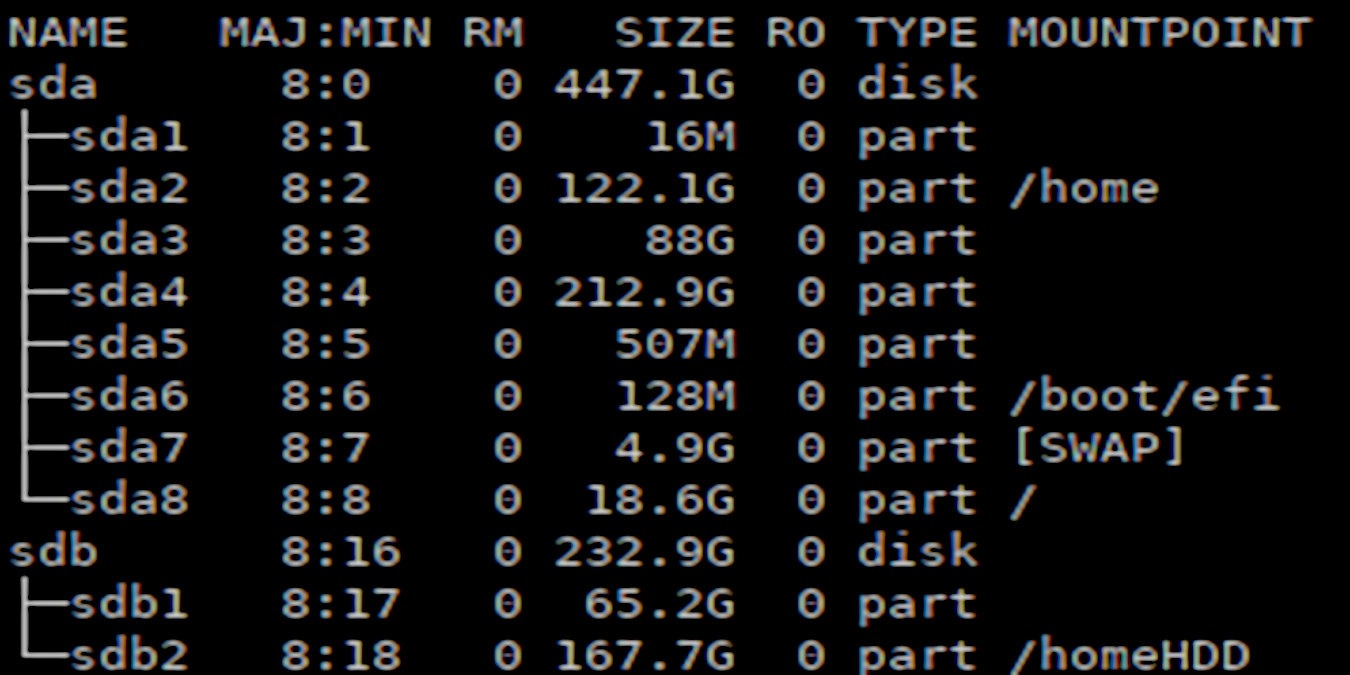1350x675 pixels.
Task: Select the sda5 partition name
Action: click(128, 345)
